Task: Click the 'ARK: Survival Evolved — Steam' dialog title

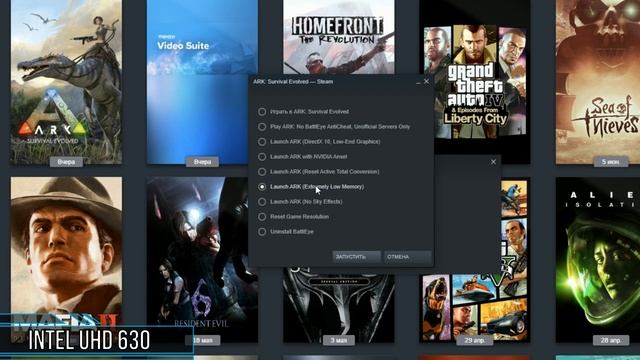Action: [x=293, y=82]
